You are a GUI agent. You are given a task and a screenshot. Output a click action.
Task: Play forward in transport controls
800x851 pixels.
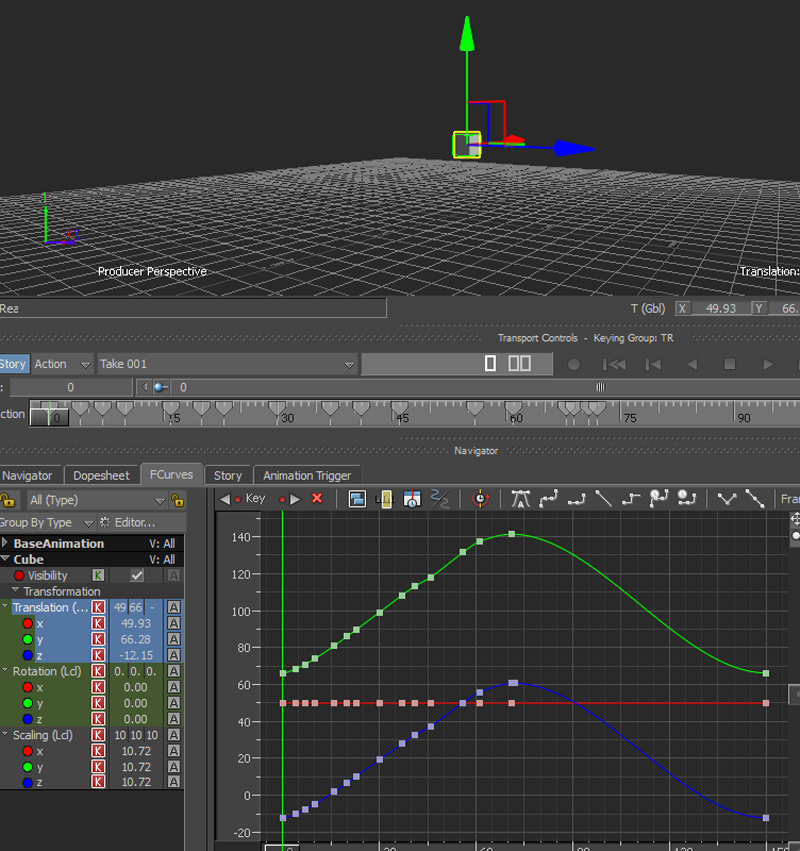tap(768, 364)
